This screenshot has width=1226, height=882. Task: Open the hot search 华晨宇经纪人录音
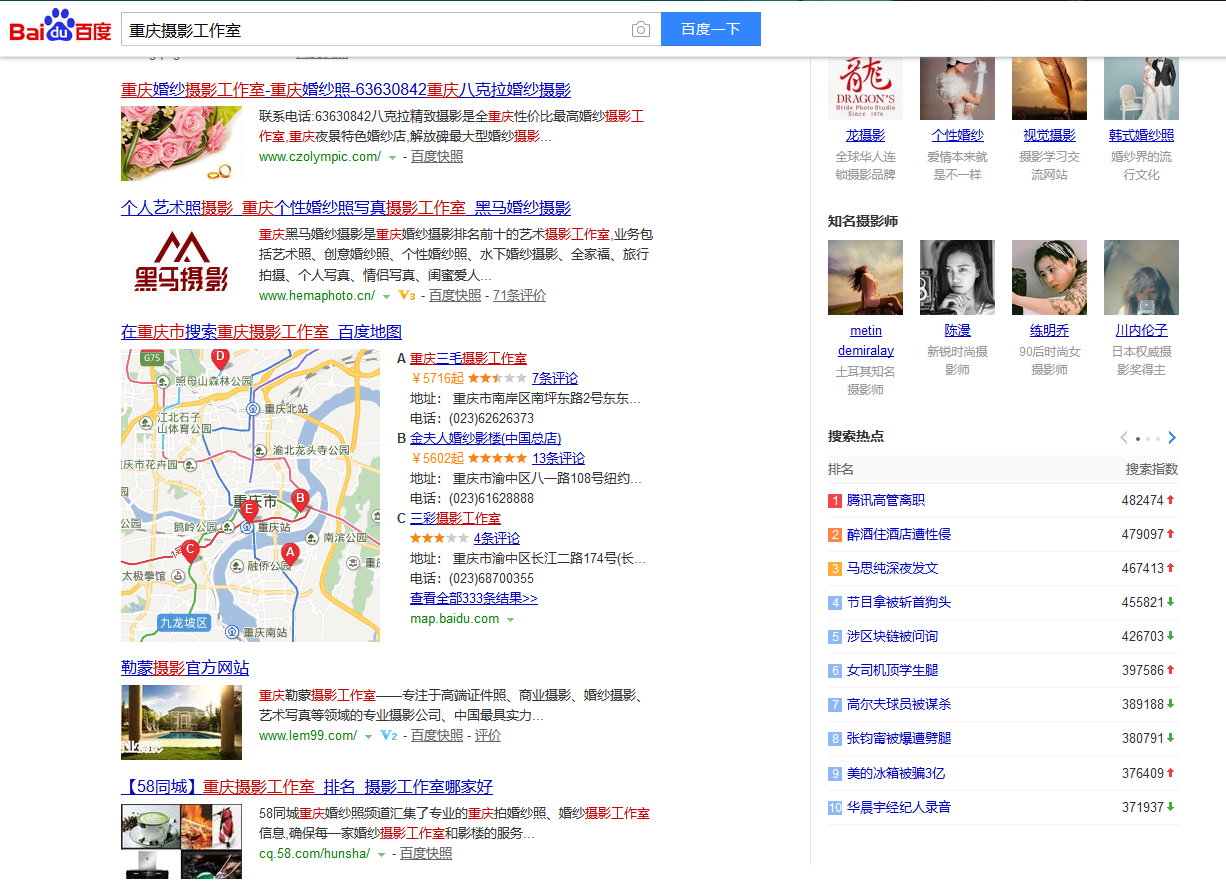click(898, 807)
